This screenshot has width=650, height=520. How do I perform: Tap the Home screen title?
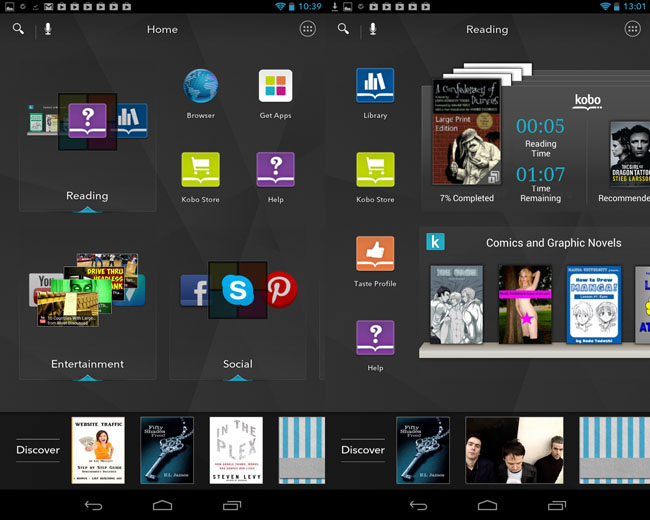162,29
